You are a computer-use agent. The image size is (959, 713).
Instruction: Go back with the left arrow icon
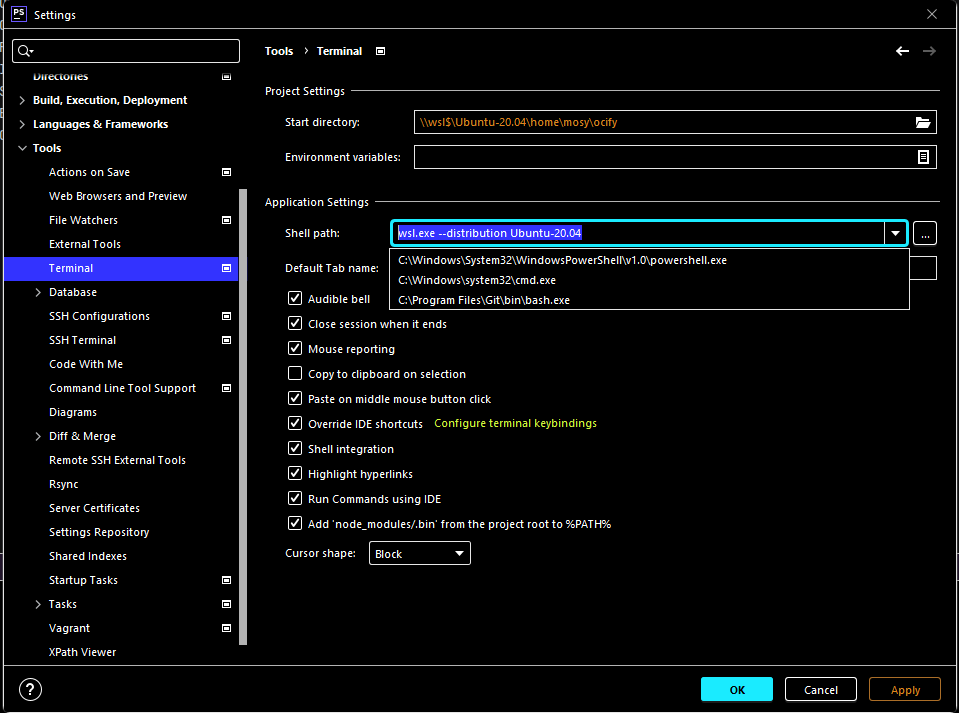(902, 51)
